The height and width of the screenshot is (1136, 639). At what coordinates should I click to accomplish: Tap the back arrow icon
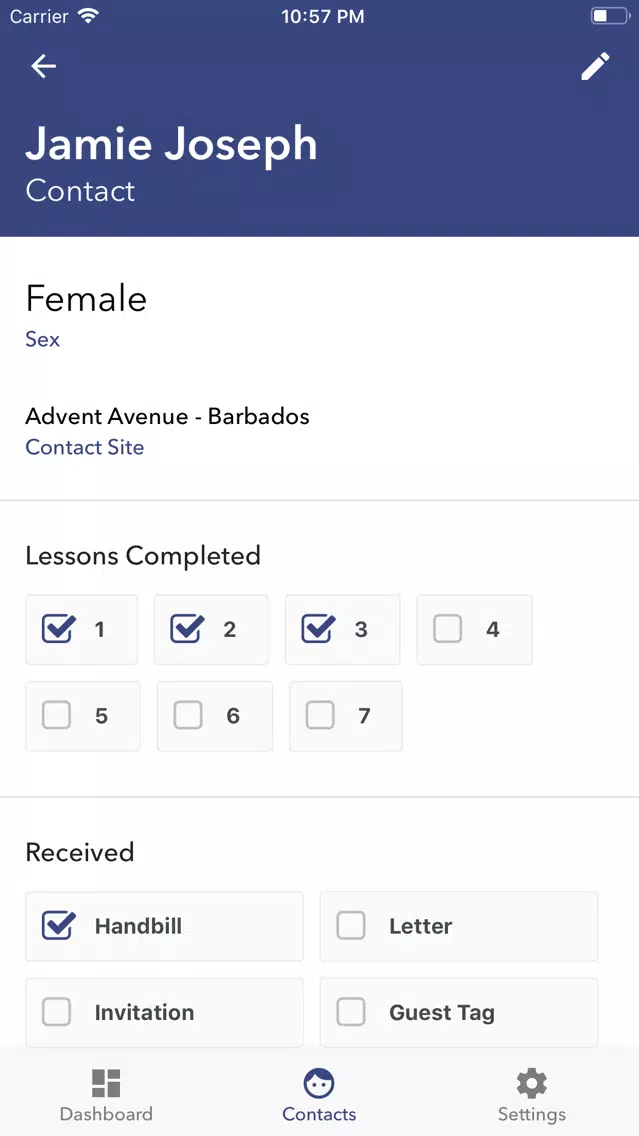pos(43,66)
